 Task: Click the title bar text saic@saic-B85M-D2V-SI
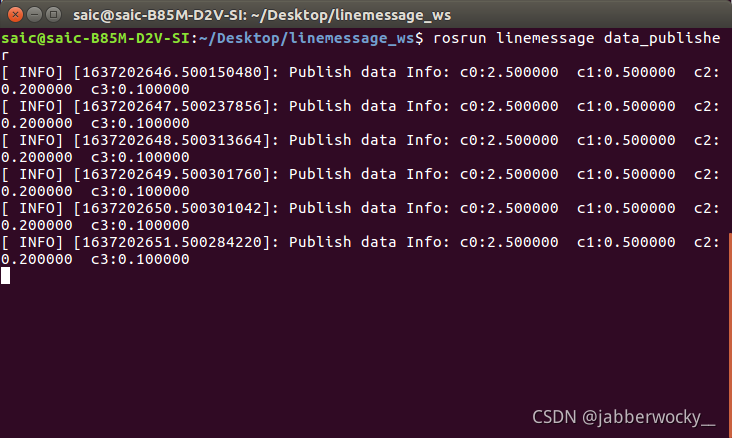tap(160, 15)
